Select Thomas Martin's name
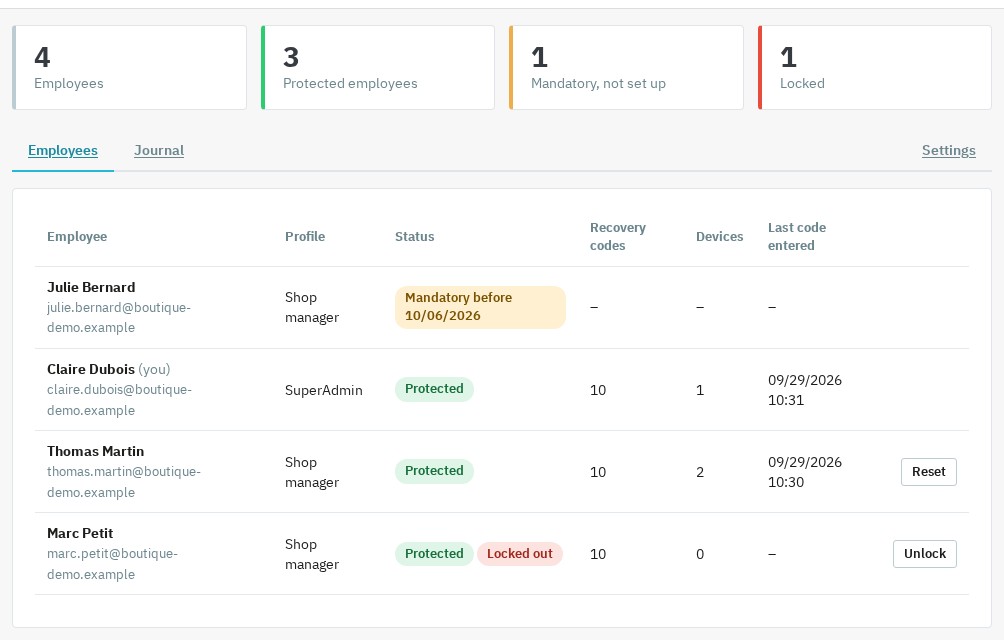This screenshot has height=640, width=1004. tap(95, 451)
